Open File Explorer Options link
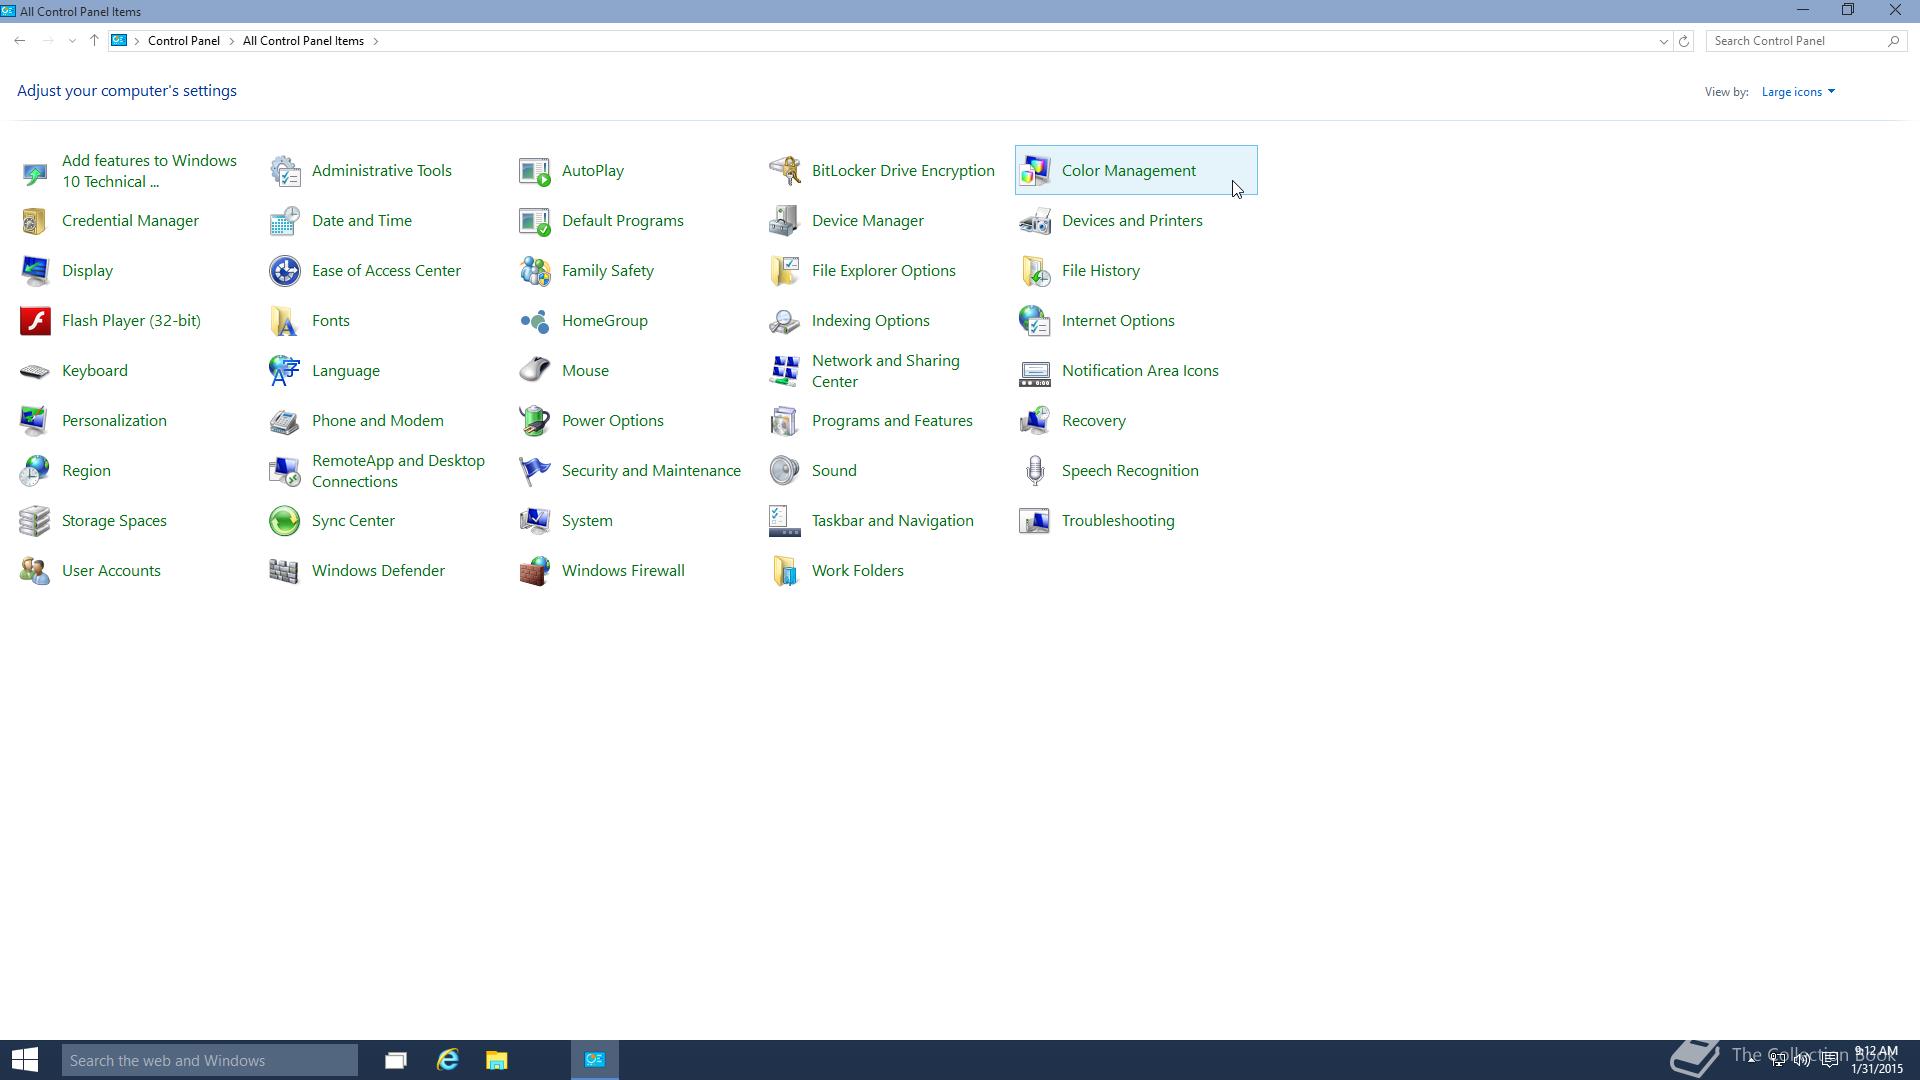Viewport: 1920px width, 1080px height. (x=883, y=271)
